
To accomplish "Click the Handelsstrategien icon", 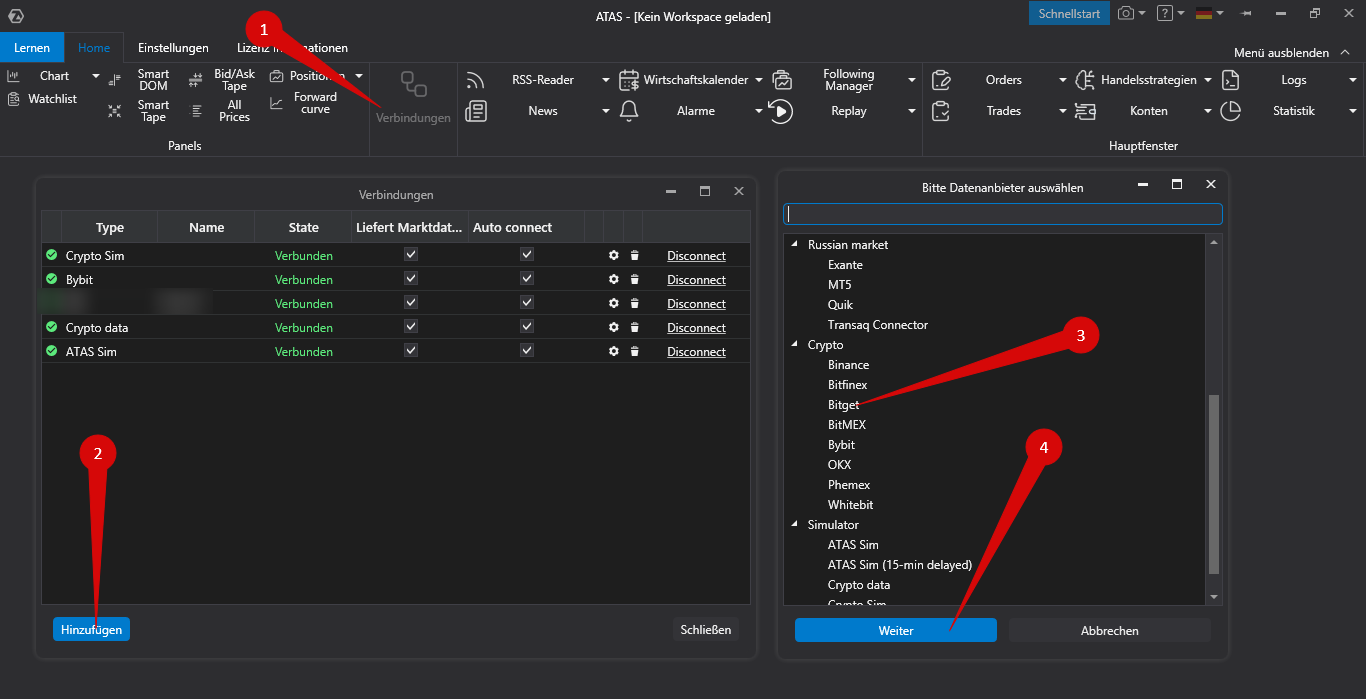I will pos(1085,80).
